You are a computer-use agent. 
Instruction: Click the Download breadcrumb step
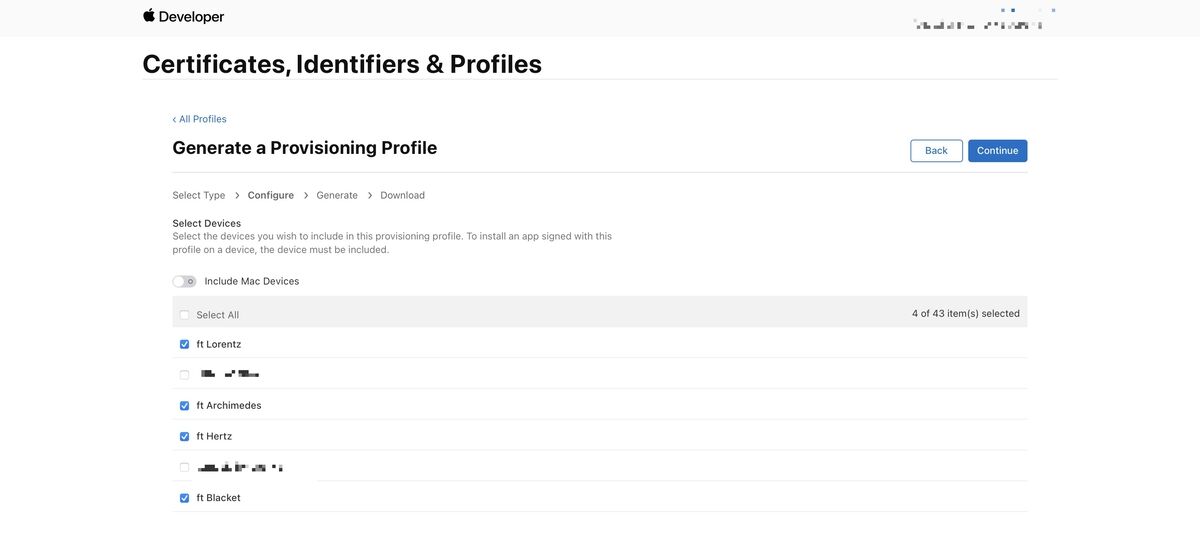tap(403, 195)
